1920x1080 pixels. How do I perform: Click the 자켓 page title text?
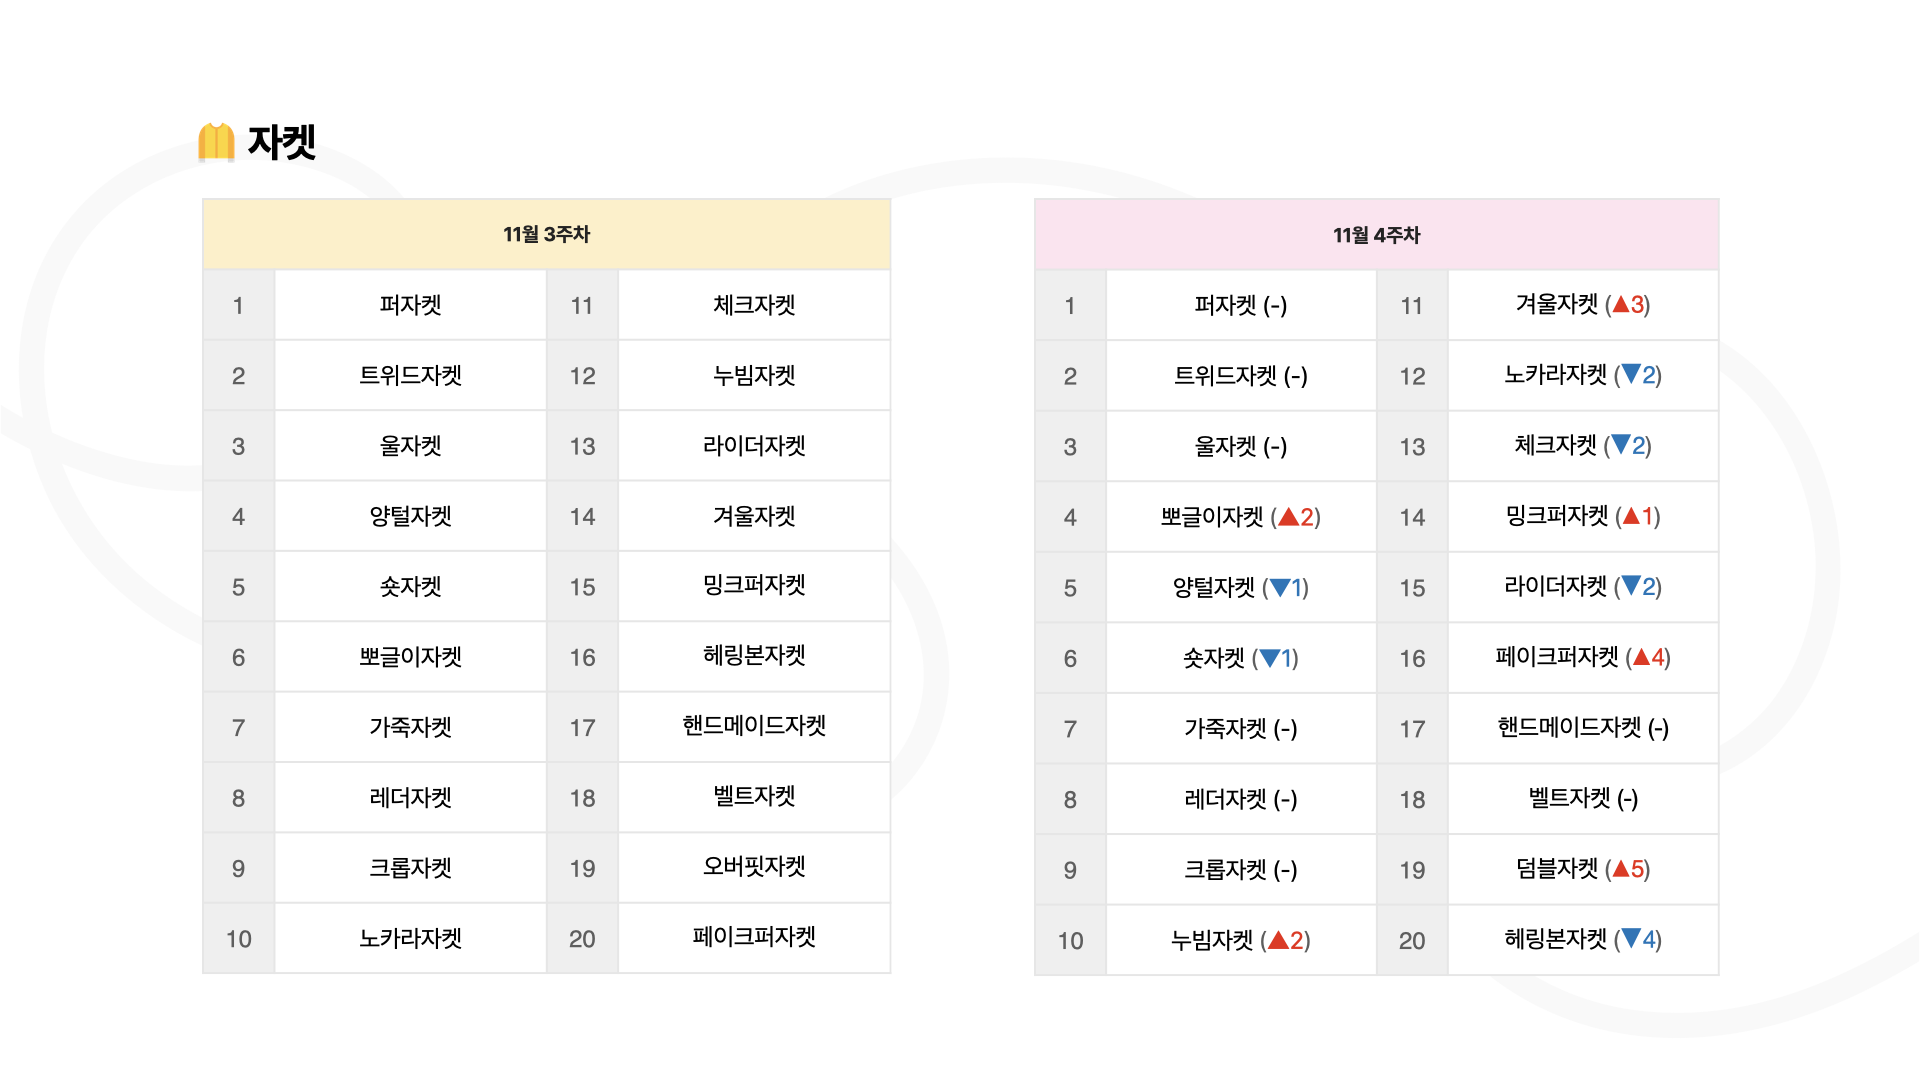click(x=282, y=142)
